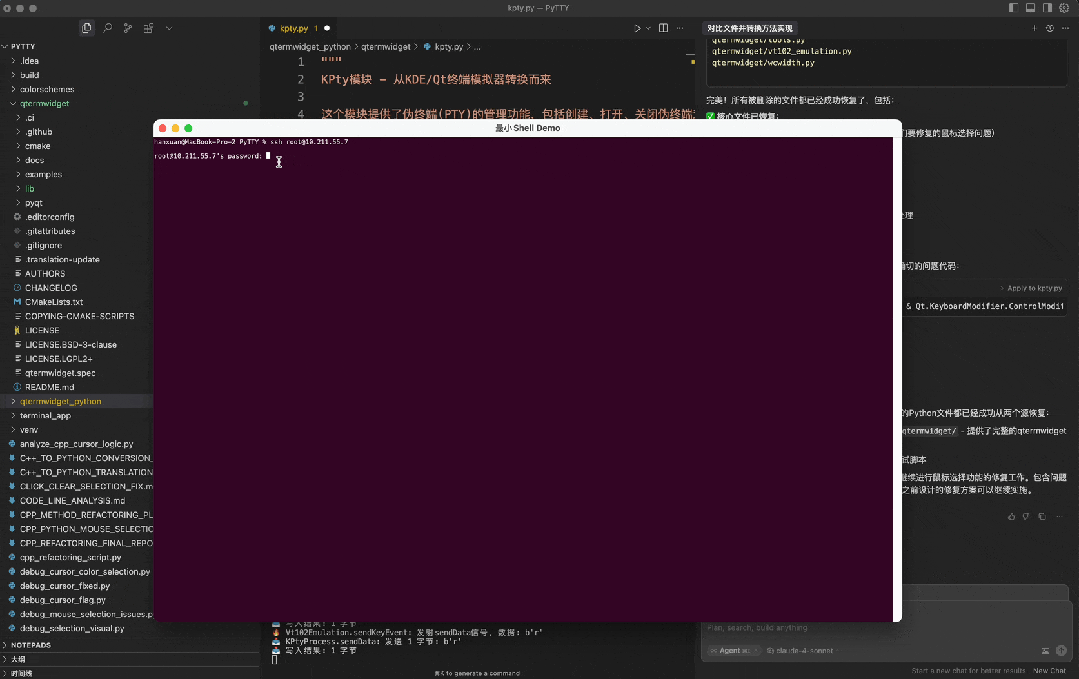Toggle the AI pane layout icon

click(x=1047, y=8)
